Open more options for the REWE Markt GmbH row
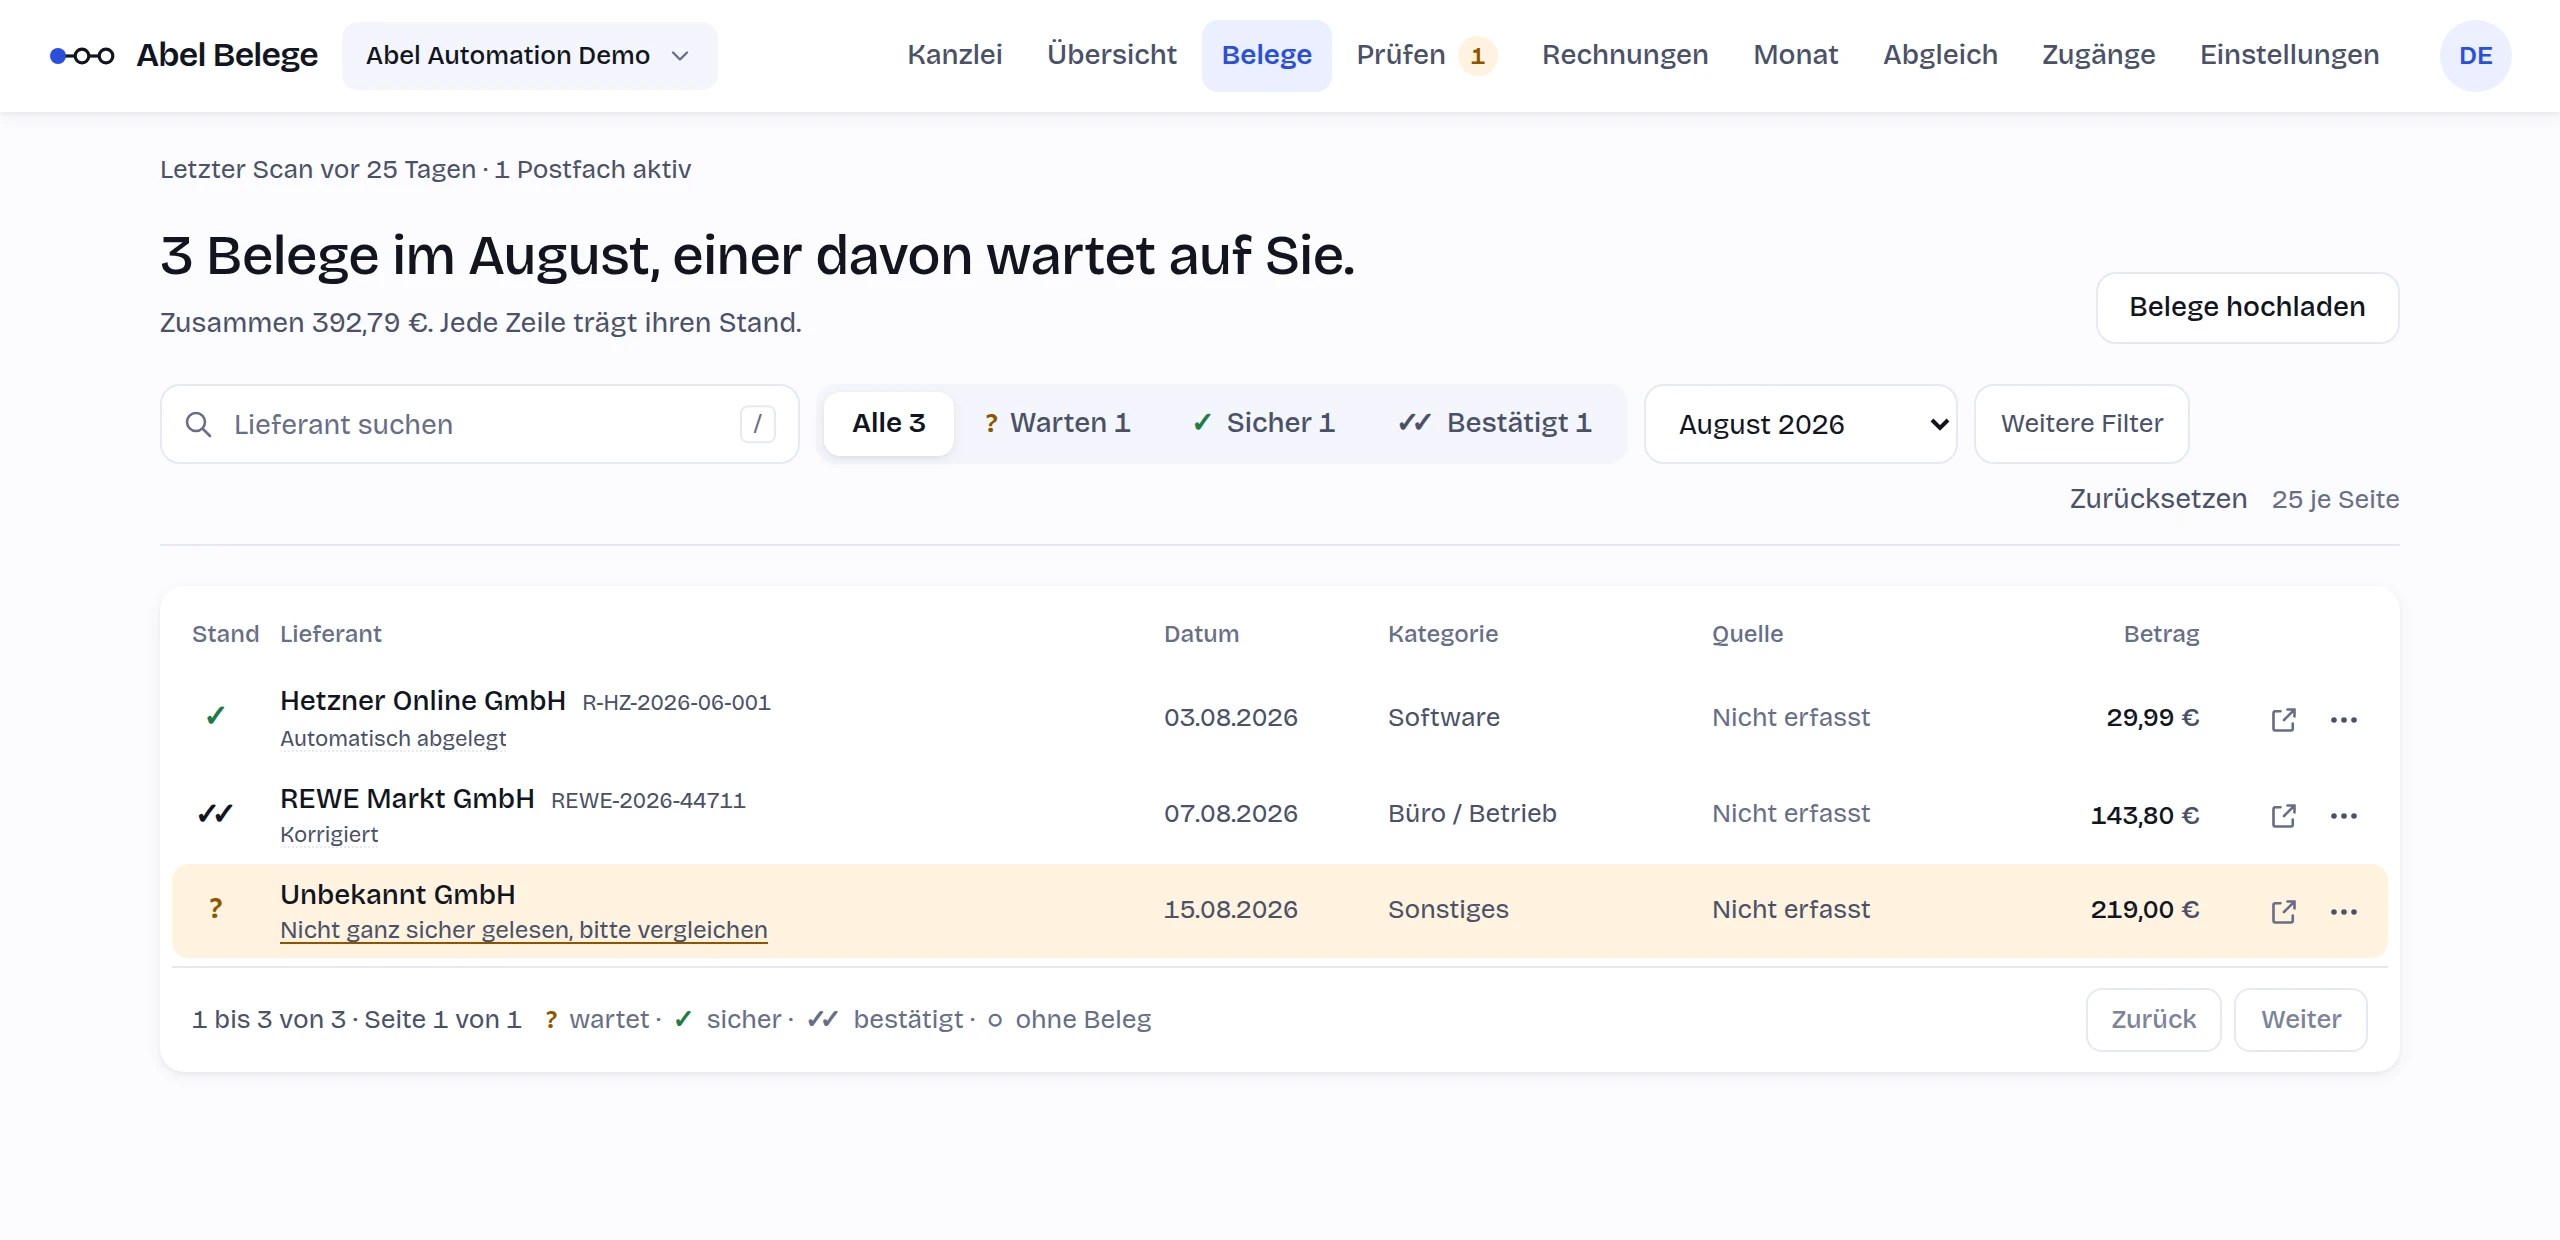Viewport: 2560px width, 1240px height. coord(2343,815)
